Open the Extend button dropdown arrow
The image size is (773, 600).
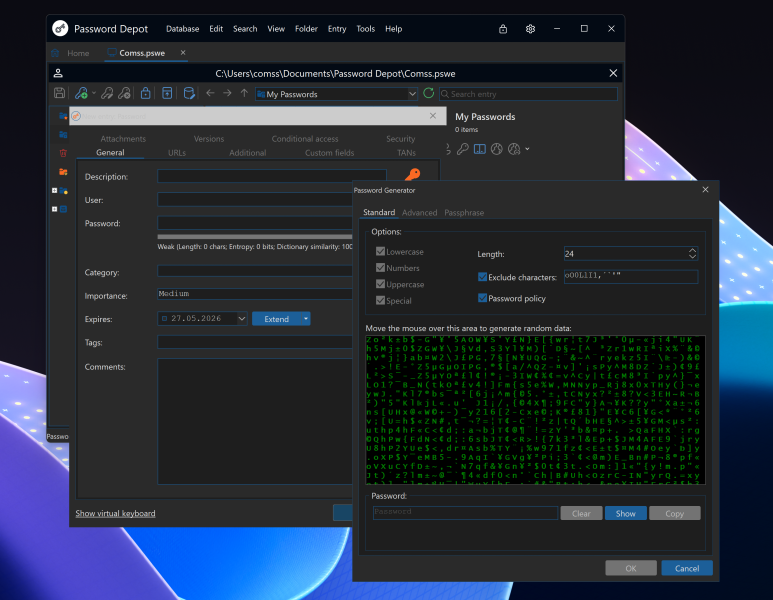coord(306,318)
